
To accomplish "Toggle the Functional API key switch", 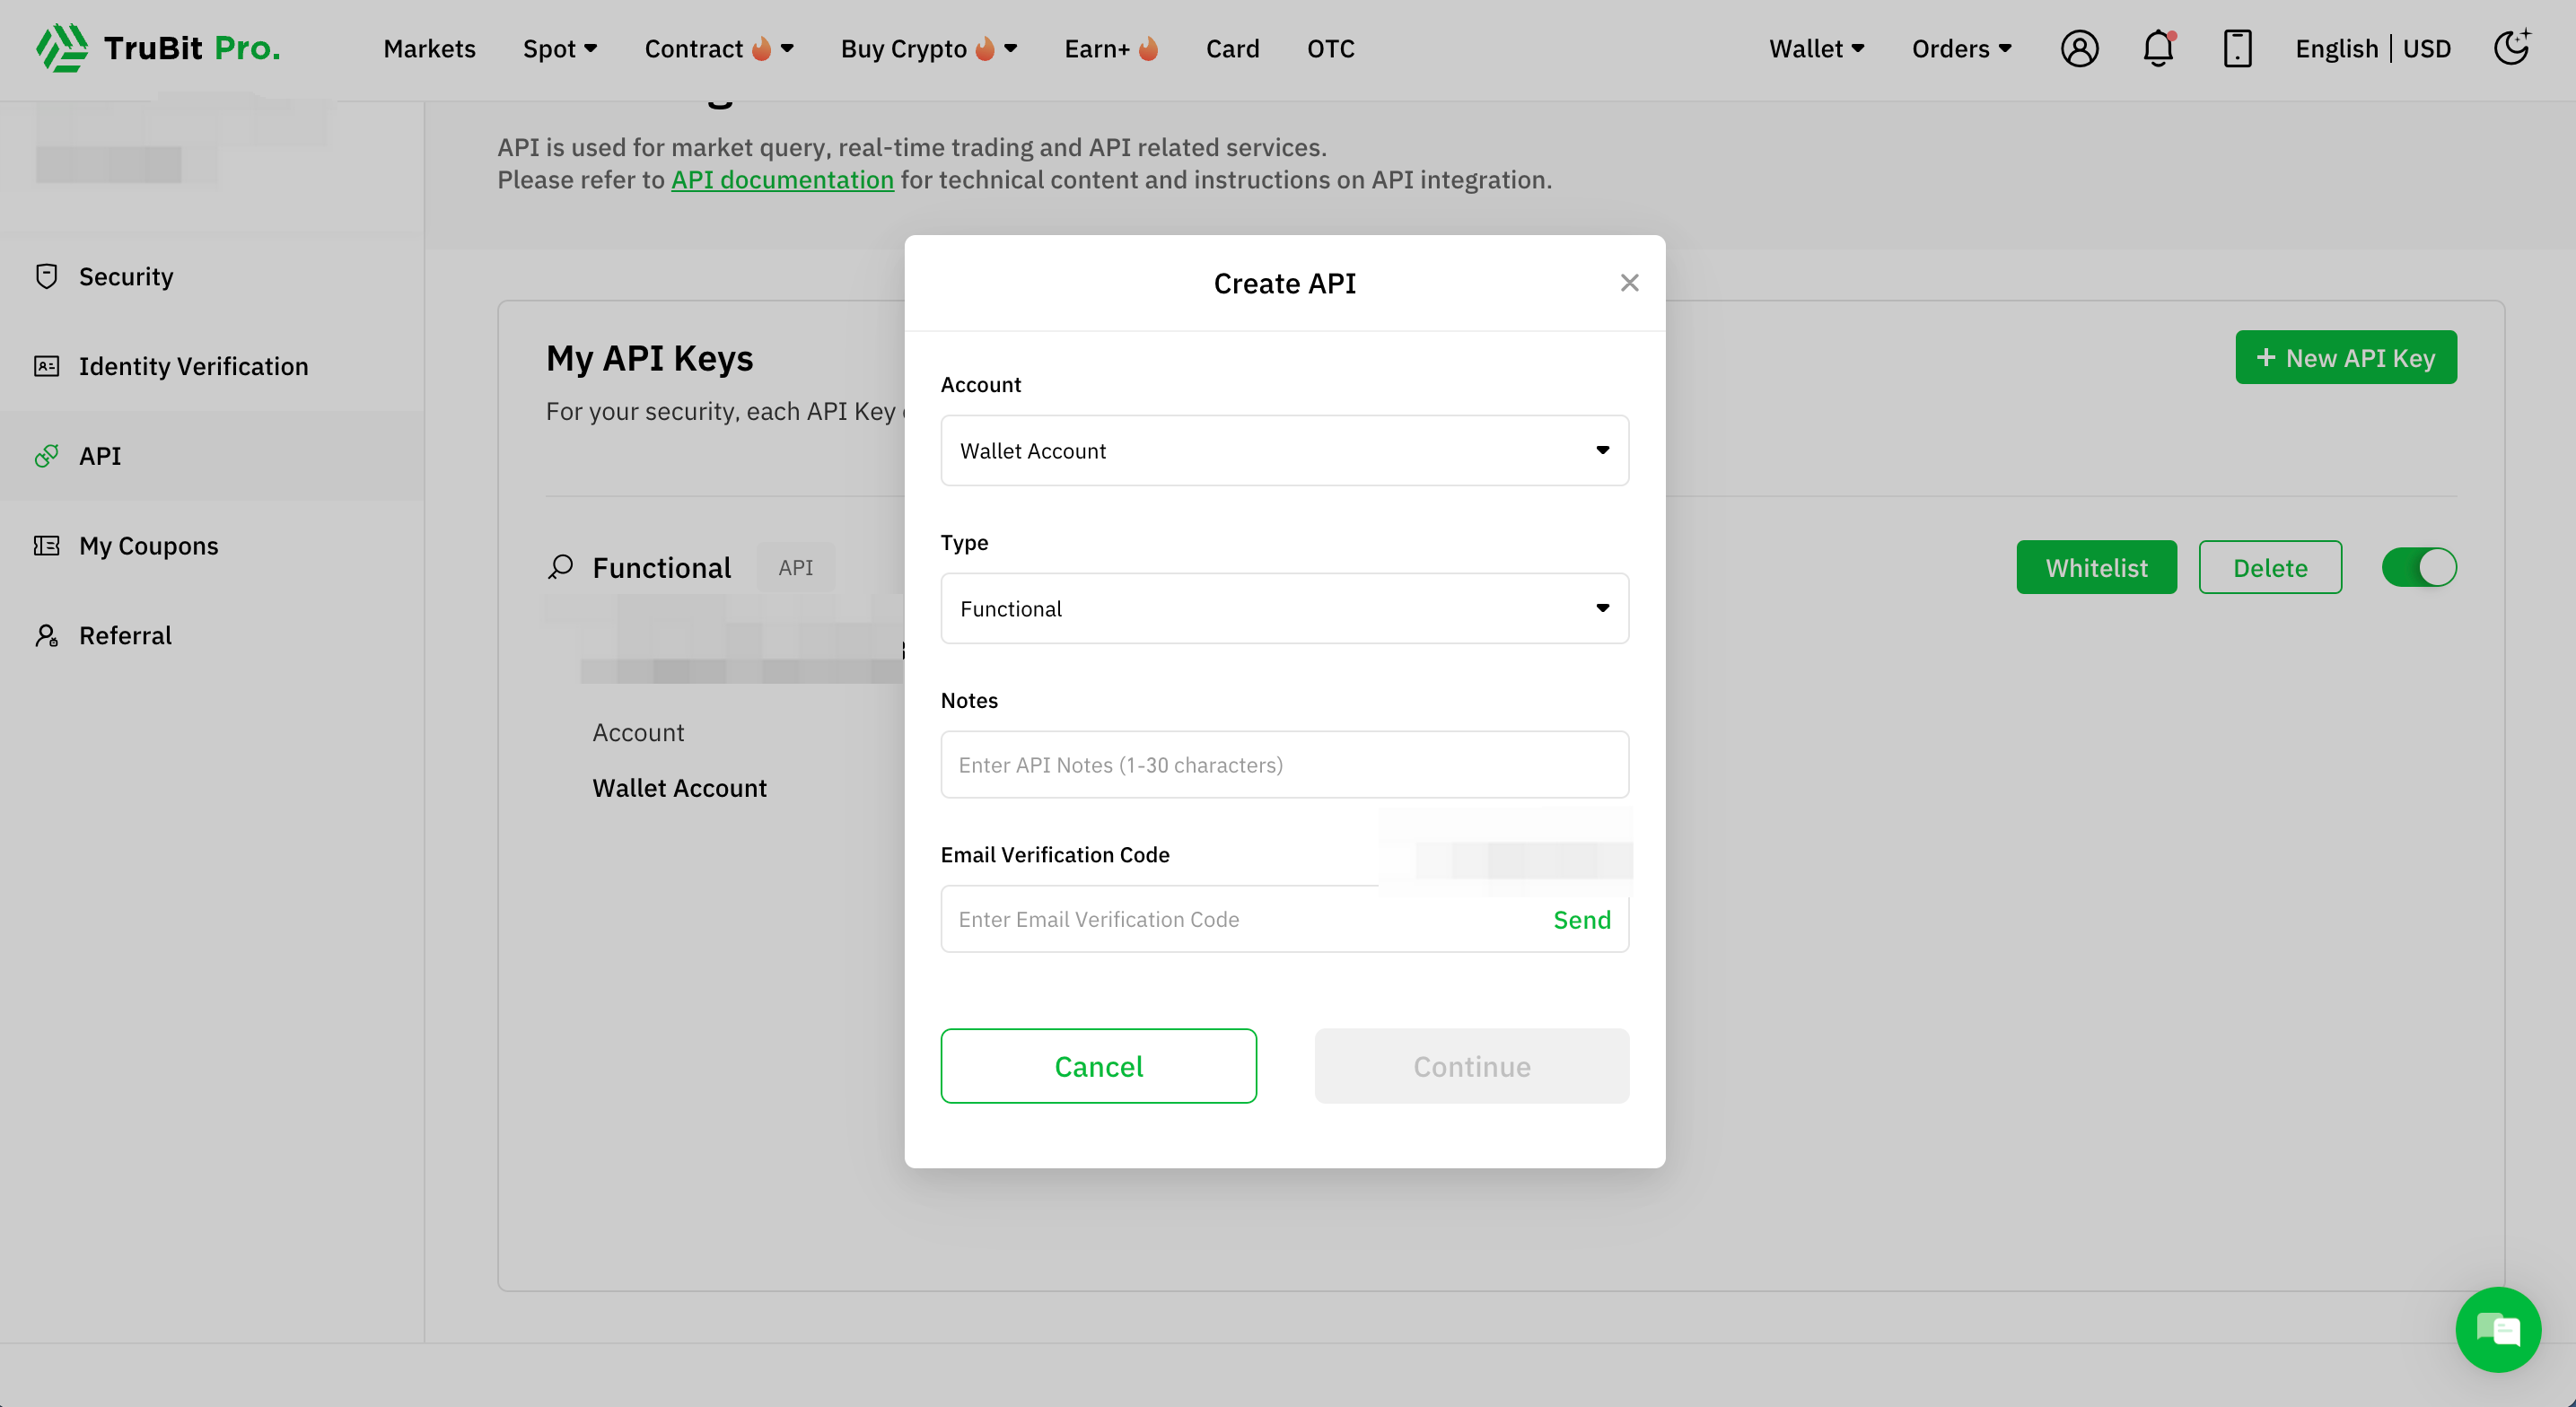I will [x=2418, y=567].
